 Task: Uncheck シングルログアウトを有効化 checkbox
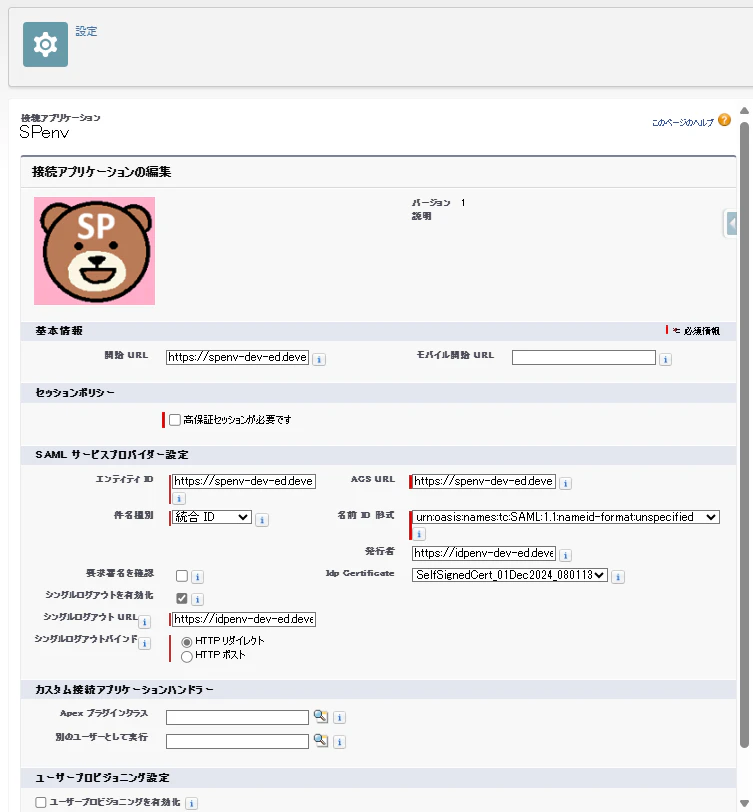point(182,598)
